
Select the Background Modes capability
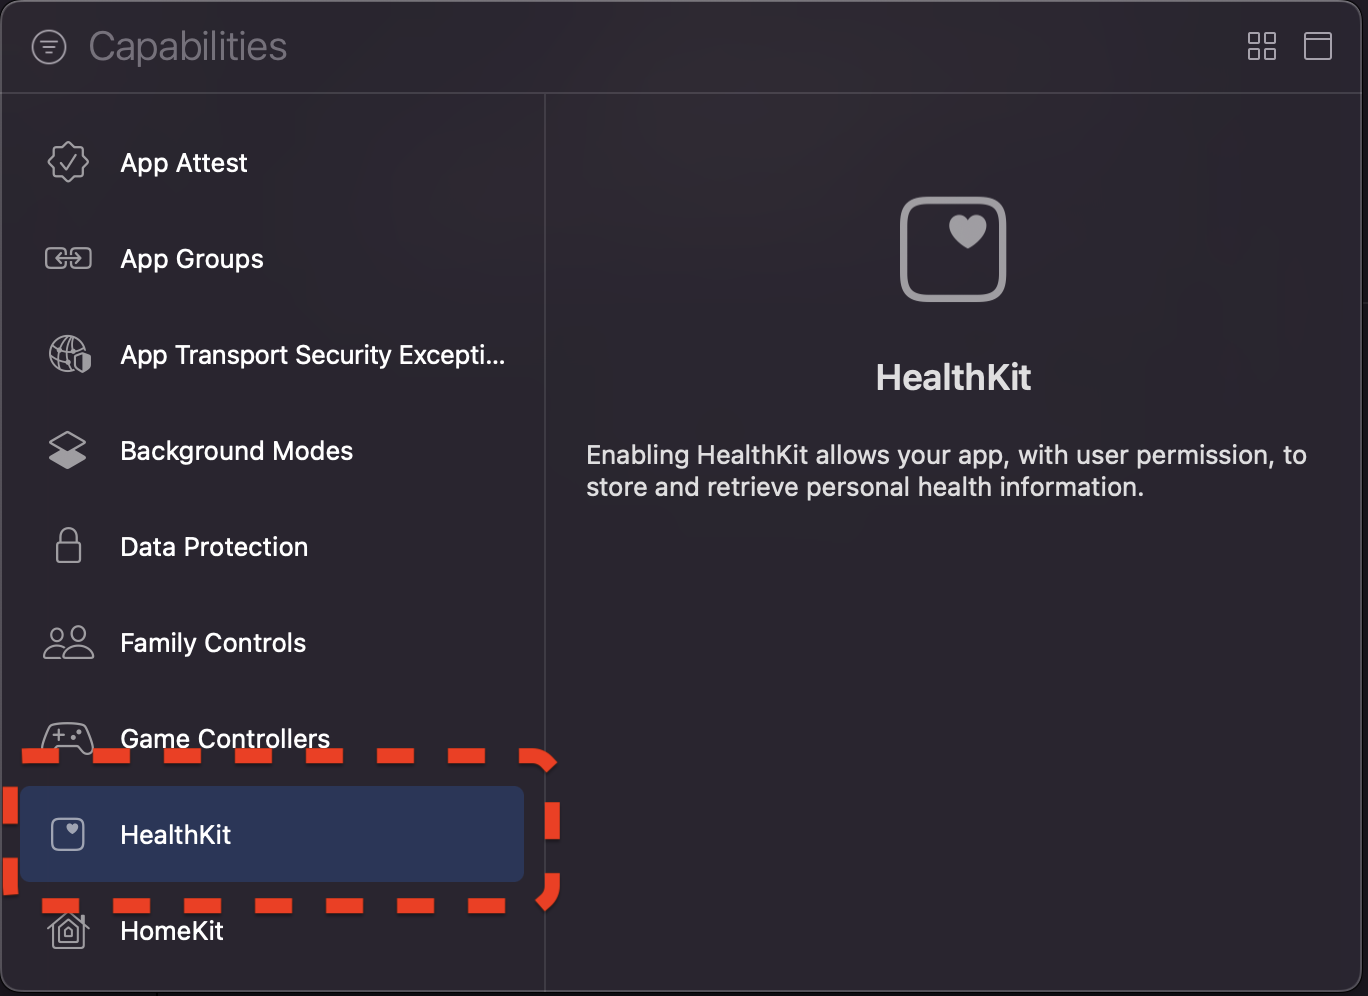coord(236,450)
